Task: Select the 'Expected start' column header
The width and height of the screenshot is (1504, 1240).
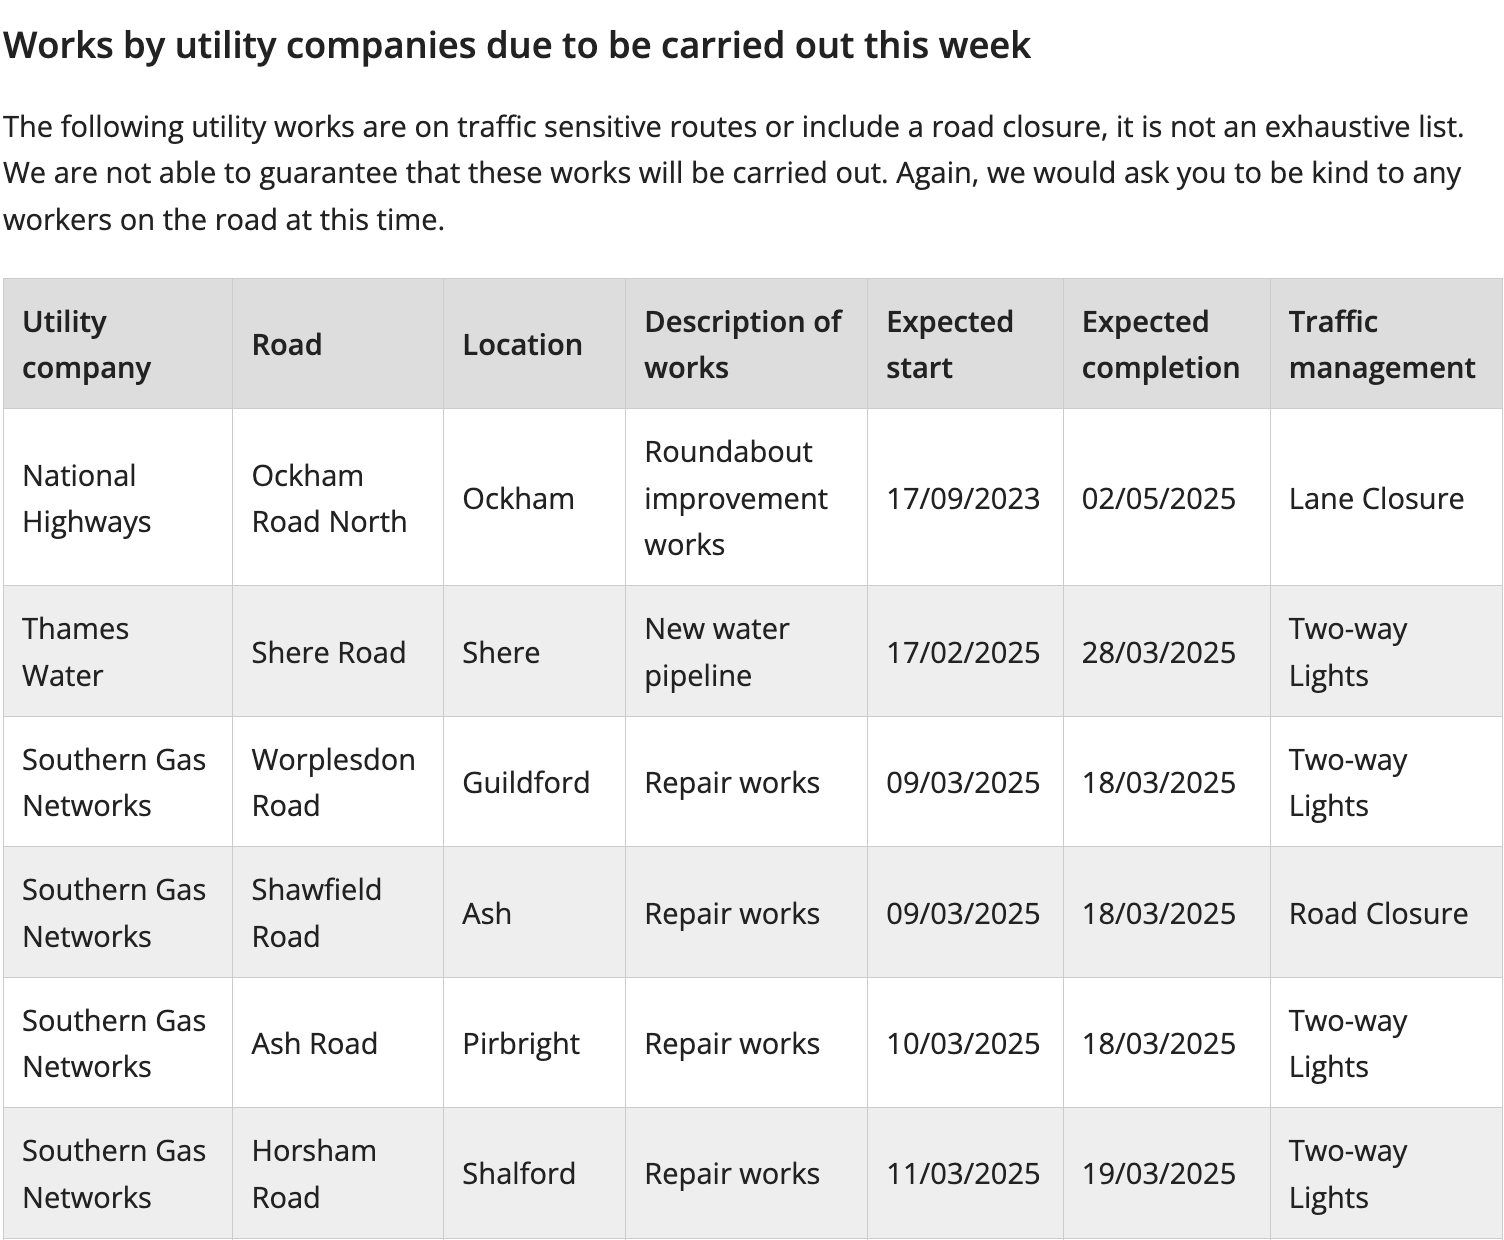Action: click(965, 344)
